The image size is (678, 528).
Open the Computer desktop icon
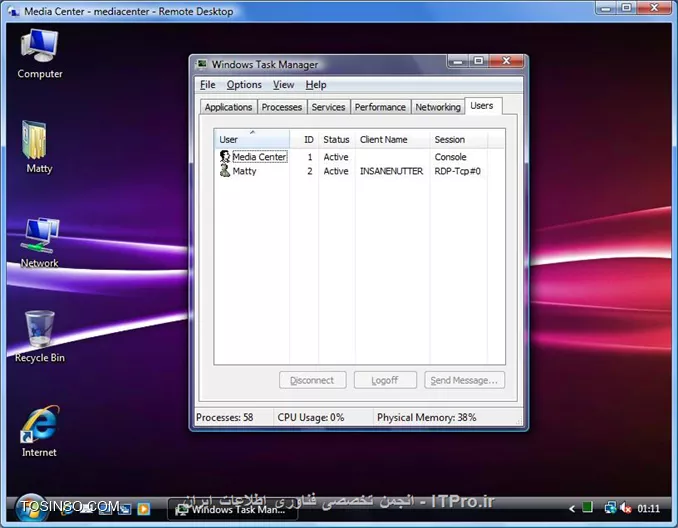[x=39, y=53]
